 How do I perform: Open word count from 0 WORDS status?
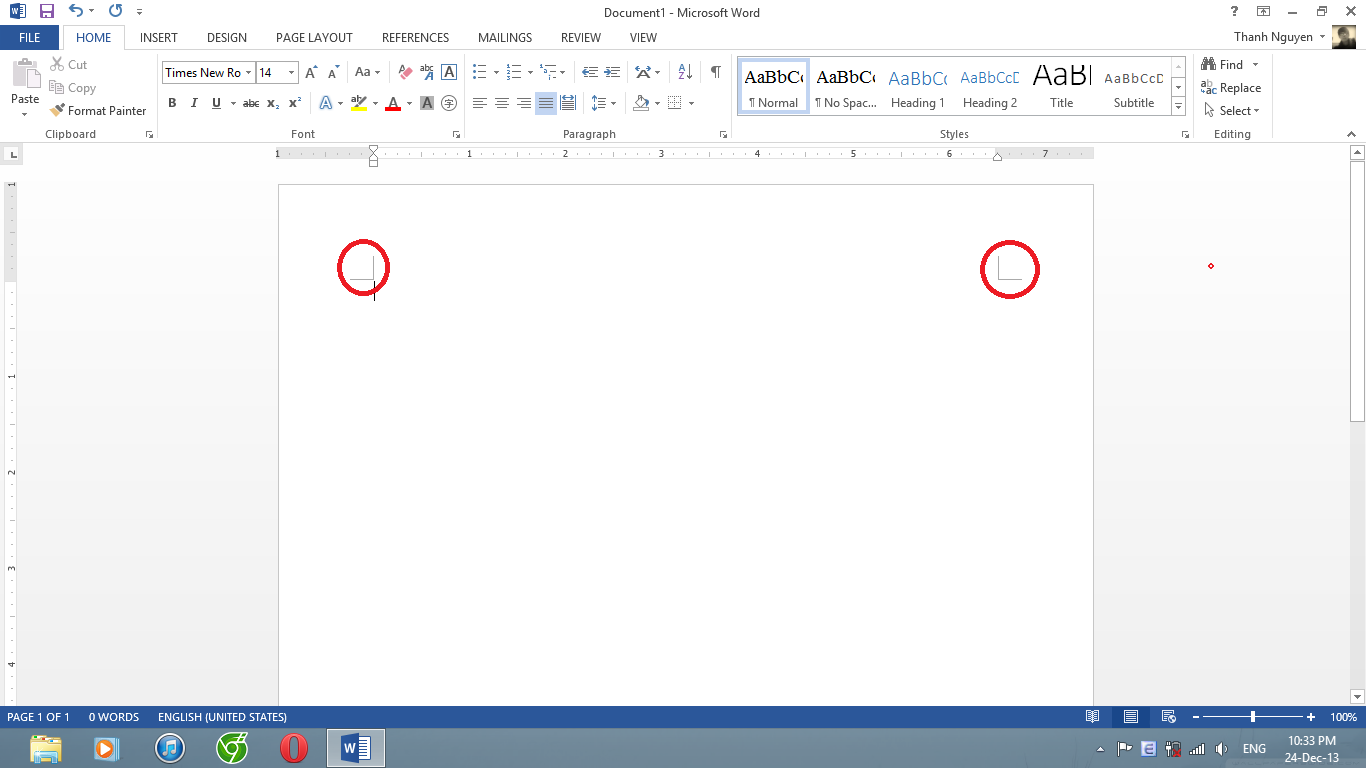(x=114, y=717)
